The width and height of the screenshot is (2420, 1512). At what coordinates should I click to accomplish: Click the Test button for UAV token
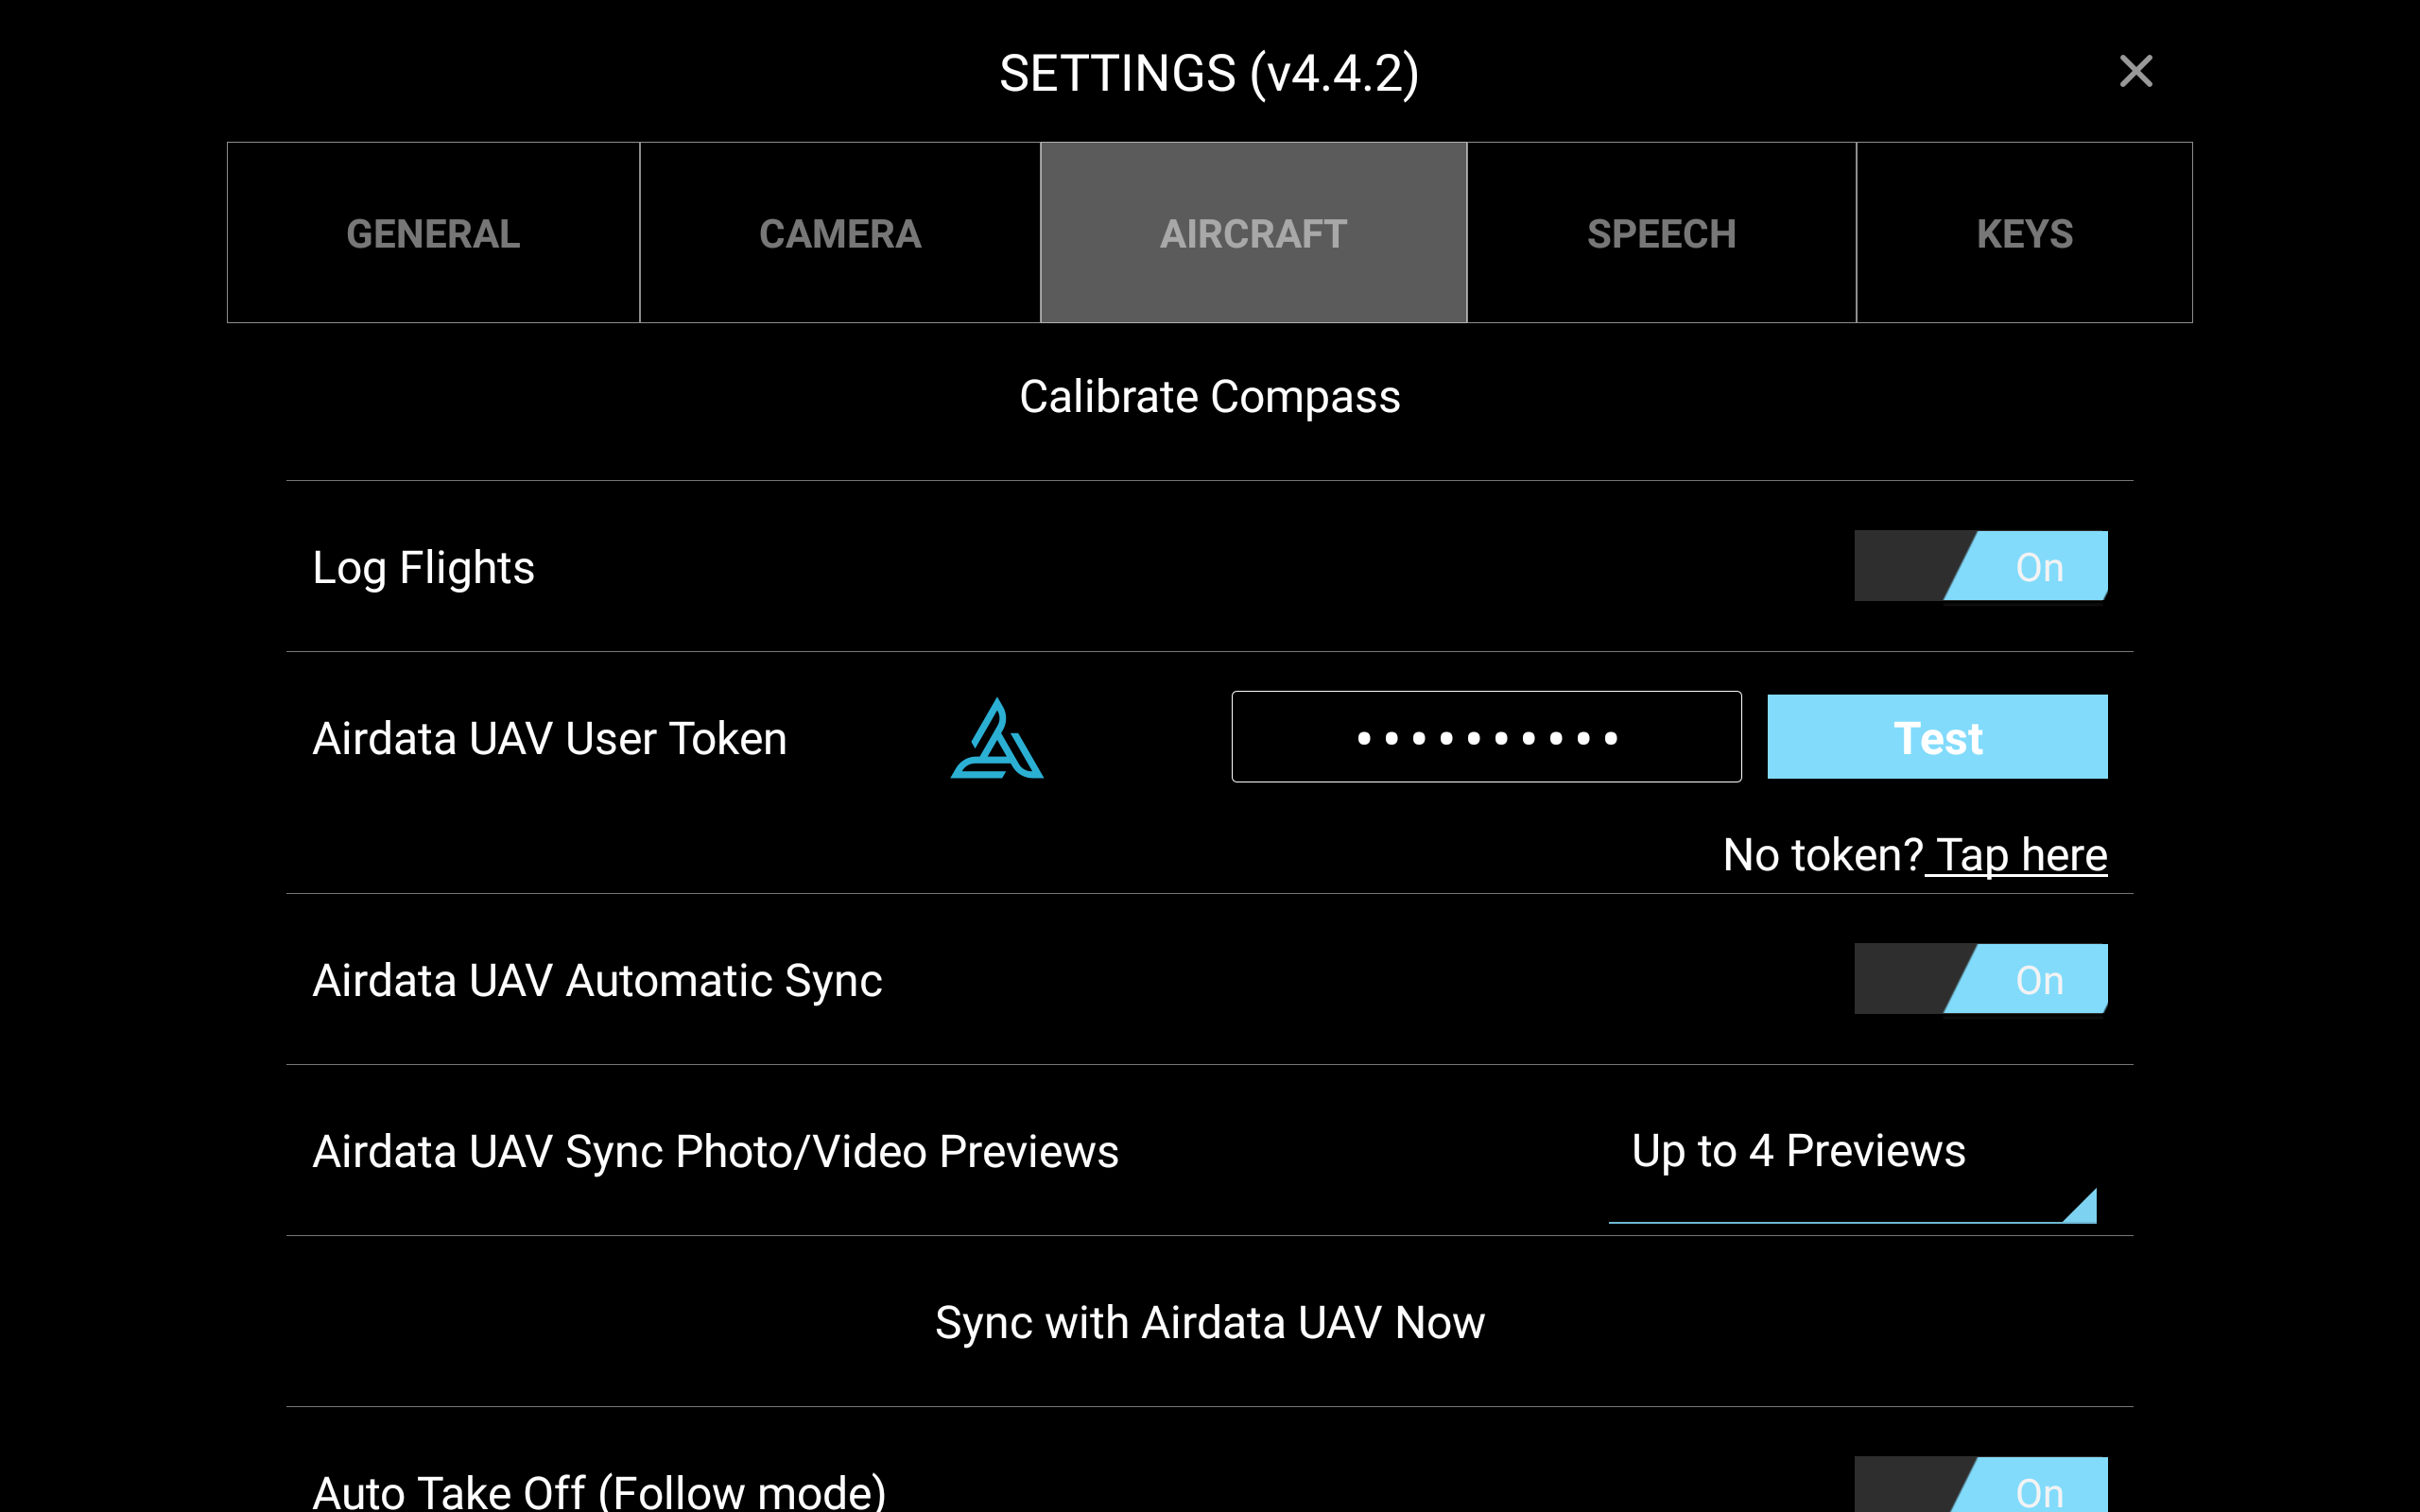coord(1937,737)
